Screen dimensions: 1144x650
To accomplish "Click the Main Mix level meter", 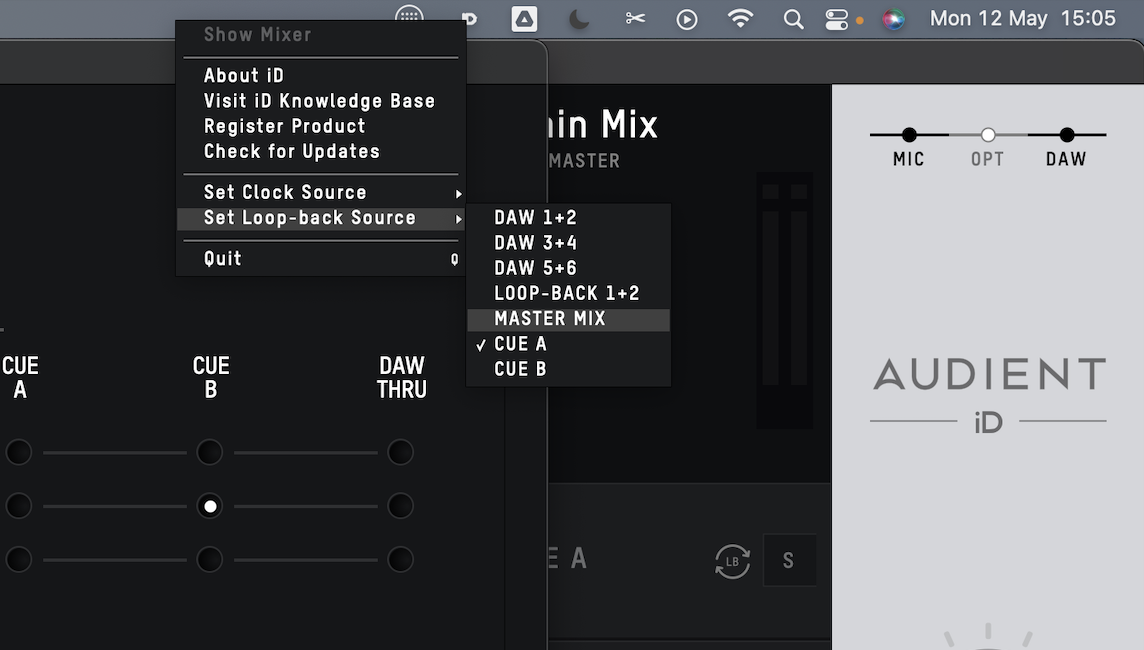I will (785, 301).
